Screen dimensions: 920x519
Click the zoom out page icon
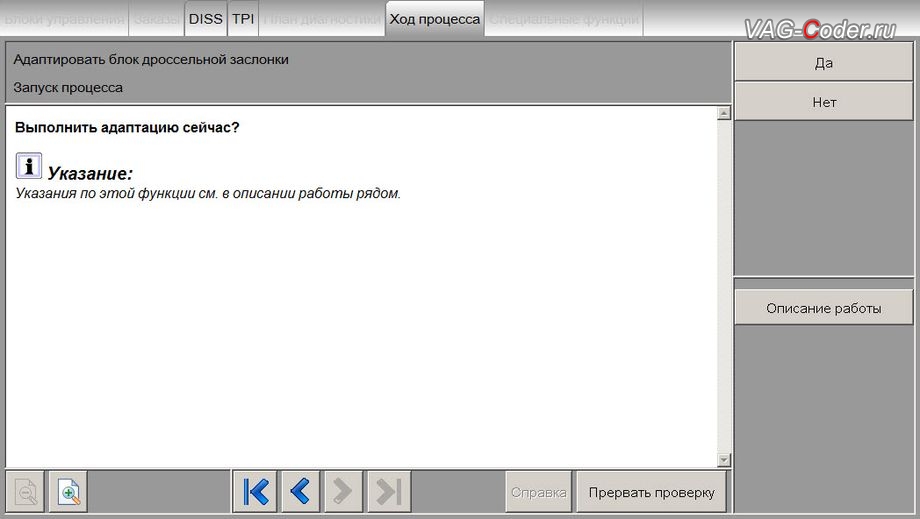coord(25,491)
